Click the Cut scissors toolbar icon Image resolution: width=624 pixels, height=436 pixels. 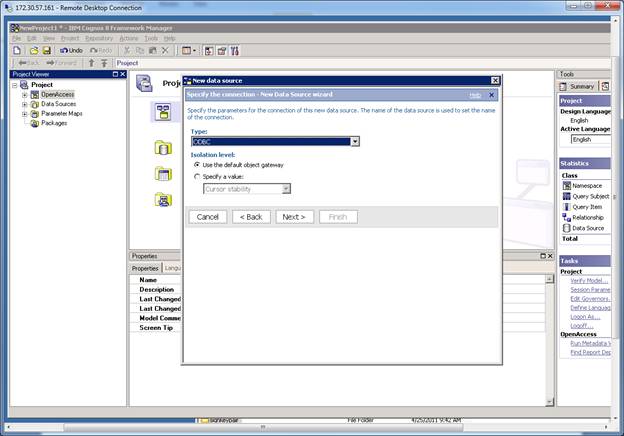tap(127, 50)
